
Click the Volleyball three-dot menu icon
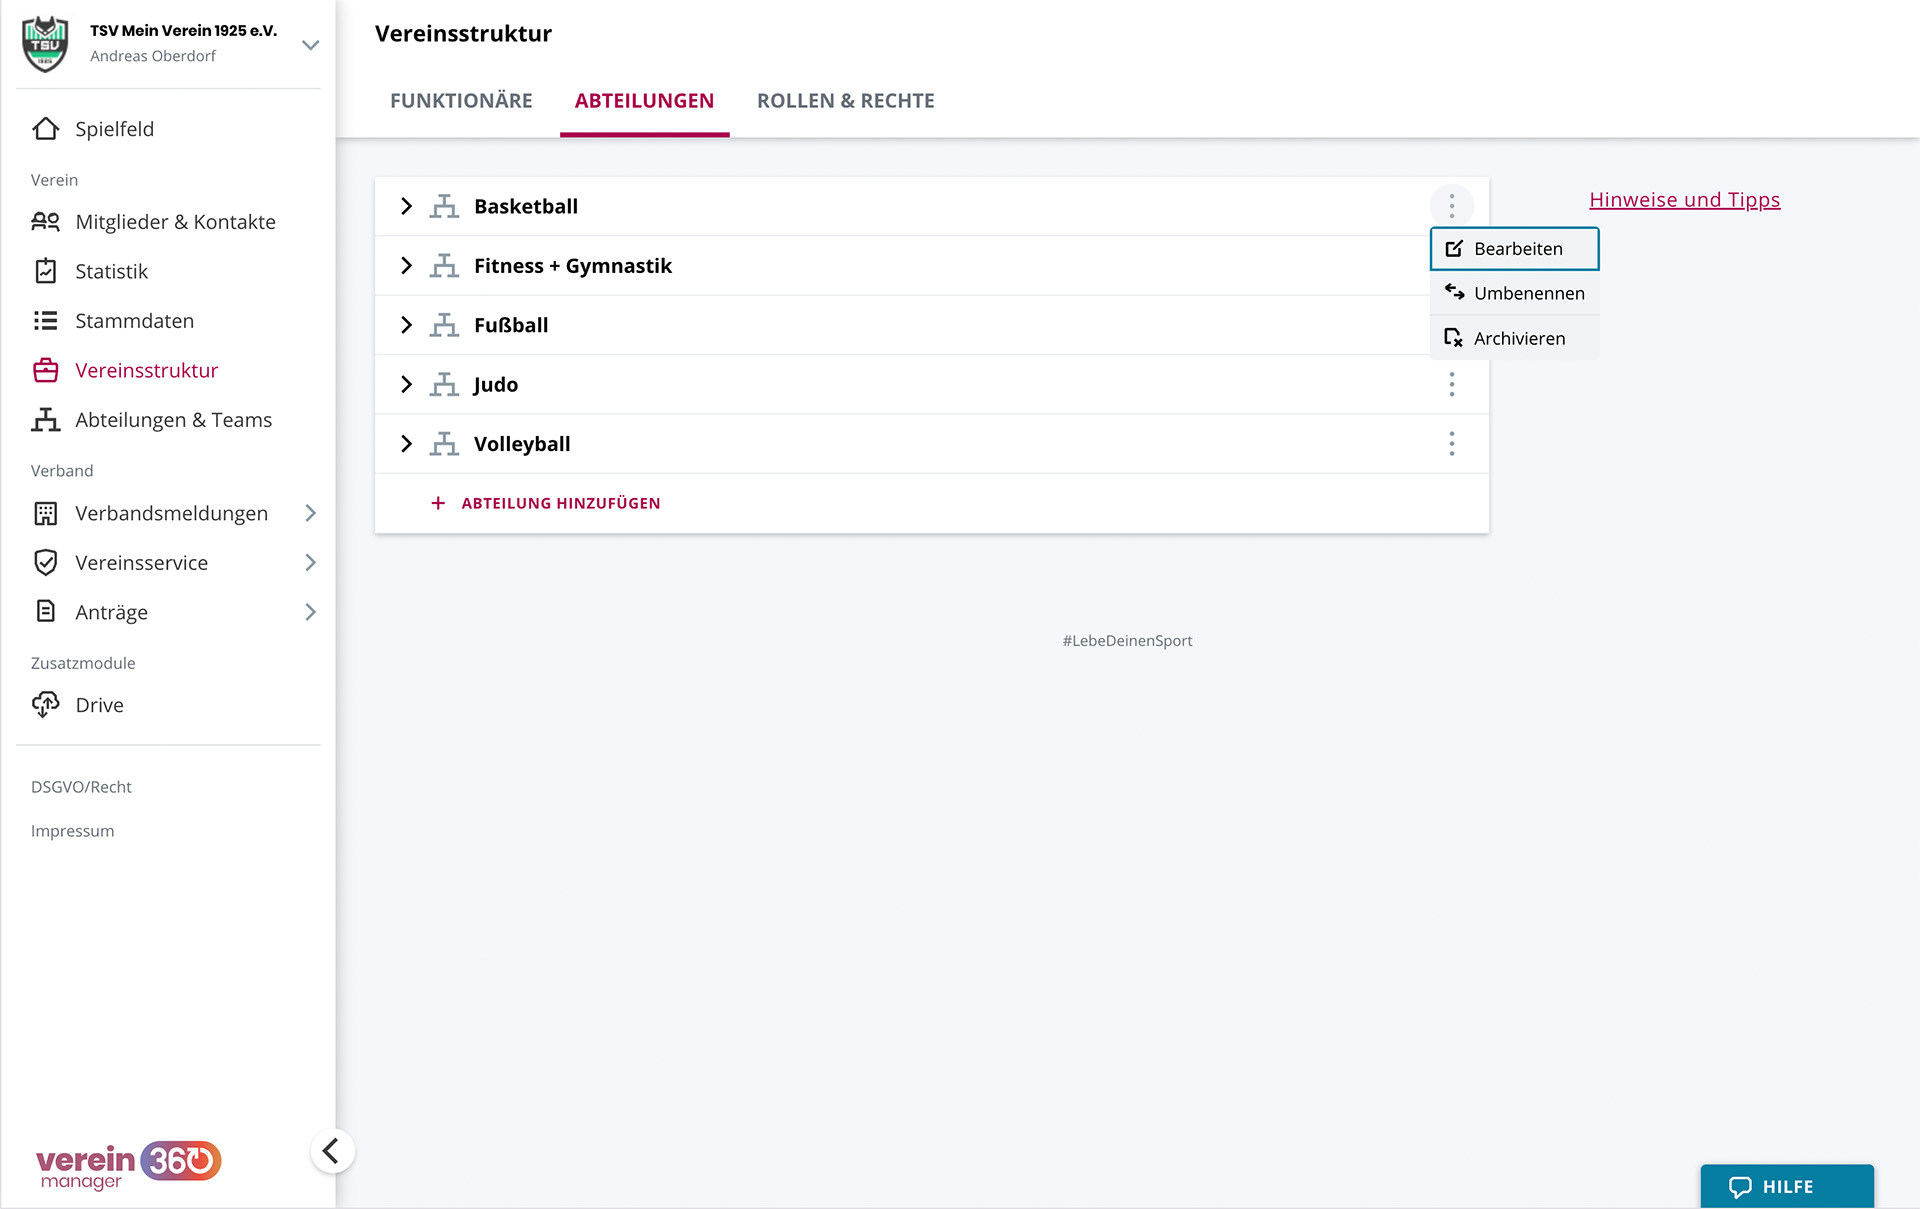pos(1451,444)
